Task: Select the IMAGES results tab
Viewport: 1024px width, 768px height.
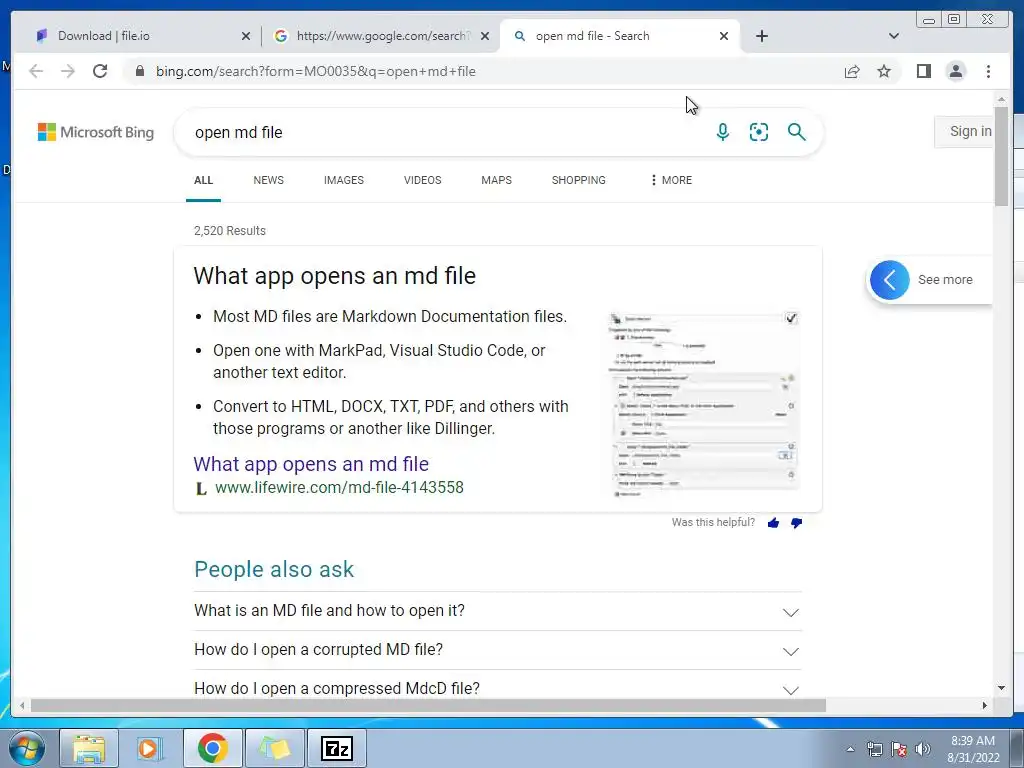Action: click(344, 180)
